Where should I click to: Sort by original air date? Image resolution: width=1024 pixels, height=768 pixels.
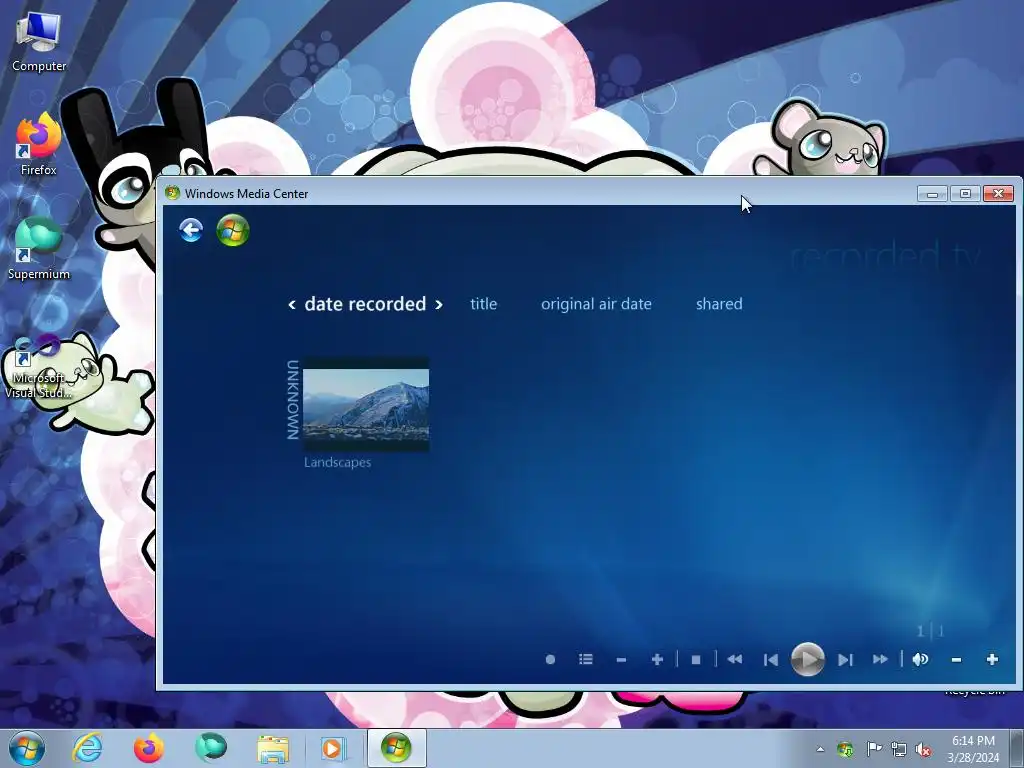[x=596, y=304]
